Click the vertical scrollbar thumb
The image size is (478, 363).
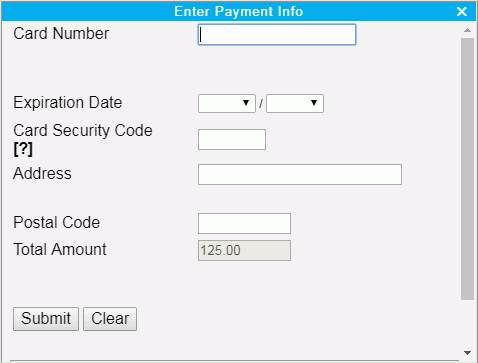point(467,169)
